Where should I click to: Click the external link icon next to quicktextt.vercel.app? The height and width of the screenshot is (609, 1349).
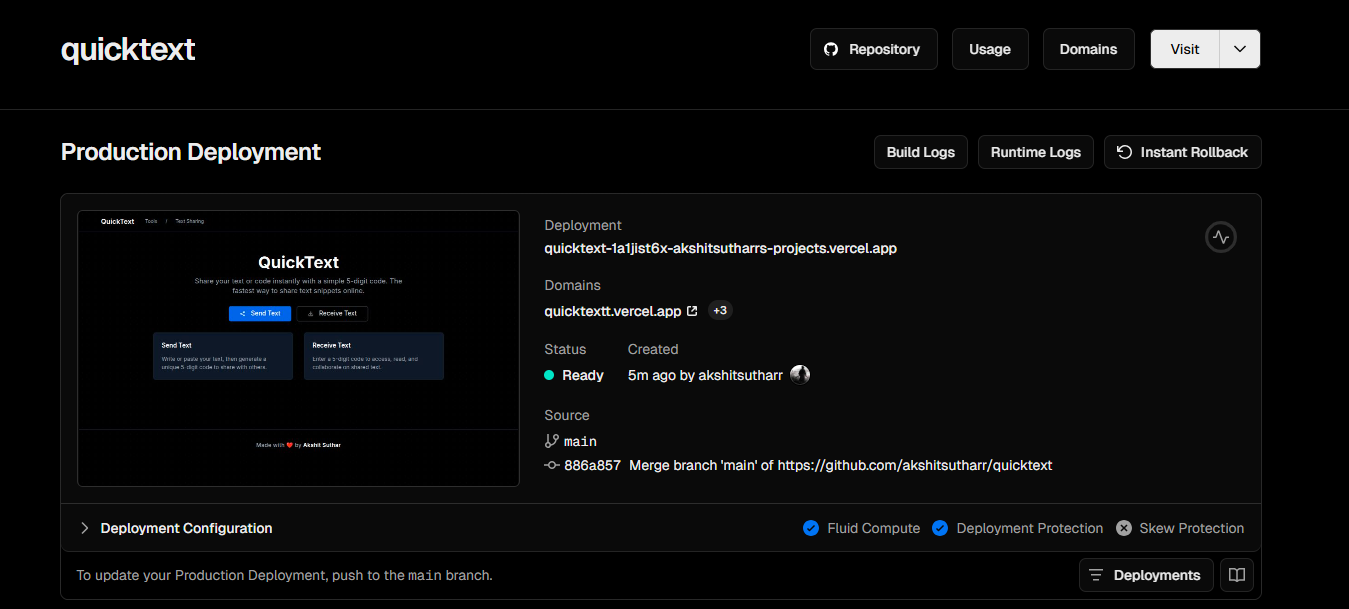tap(692, 311)
